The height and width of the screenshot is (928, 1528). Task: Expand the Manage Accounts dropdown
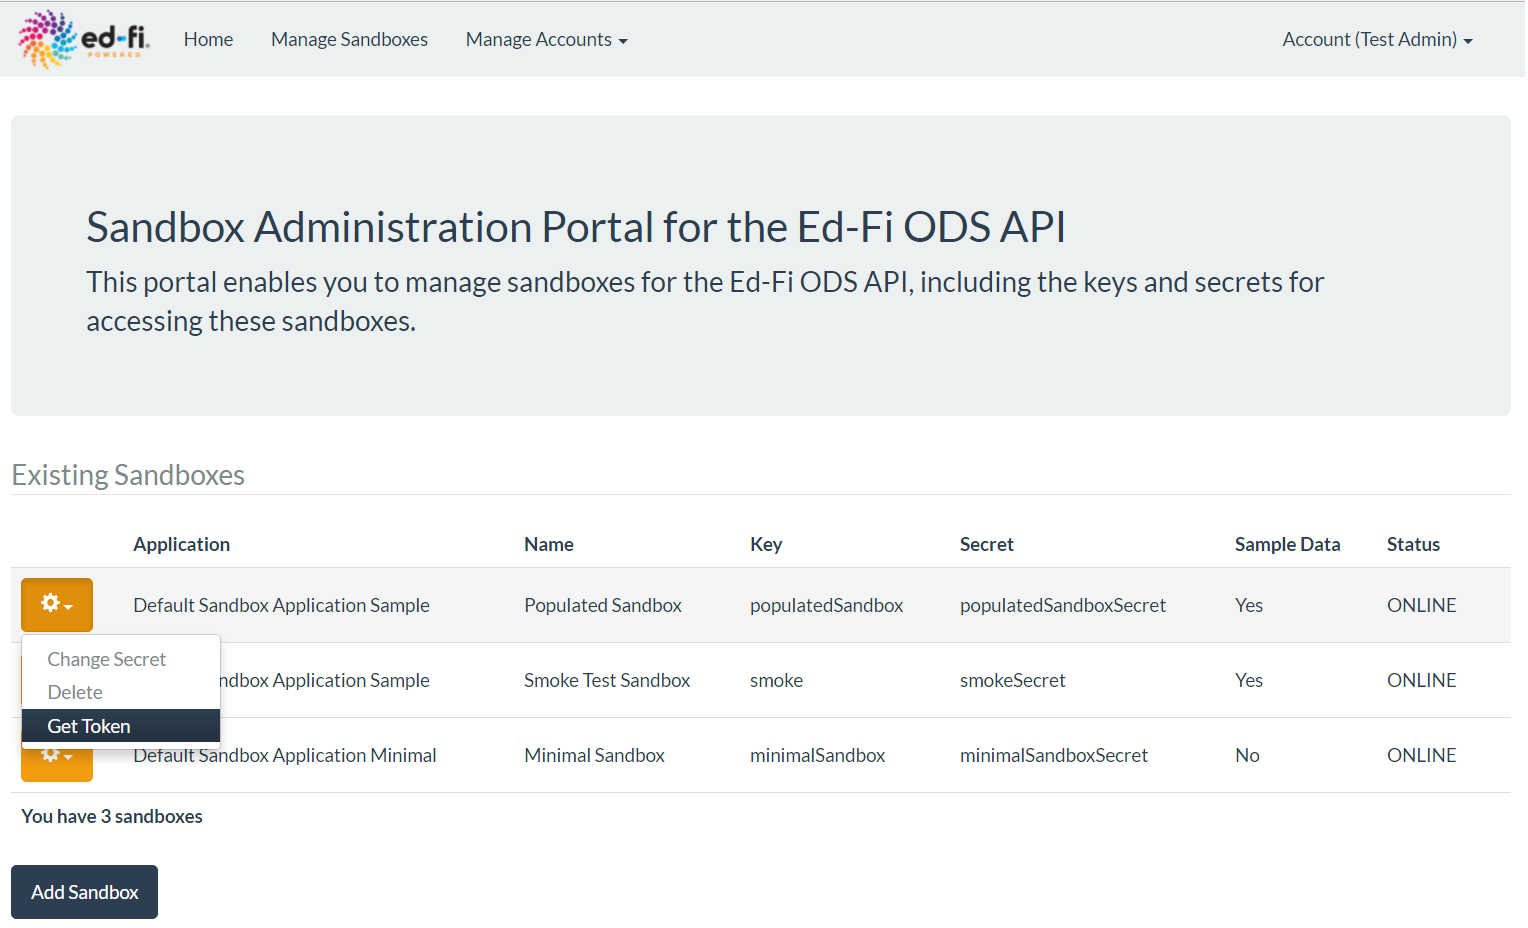[546, 39]
